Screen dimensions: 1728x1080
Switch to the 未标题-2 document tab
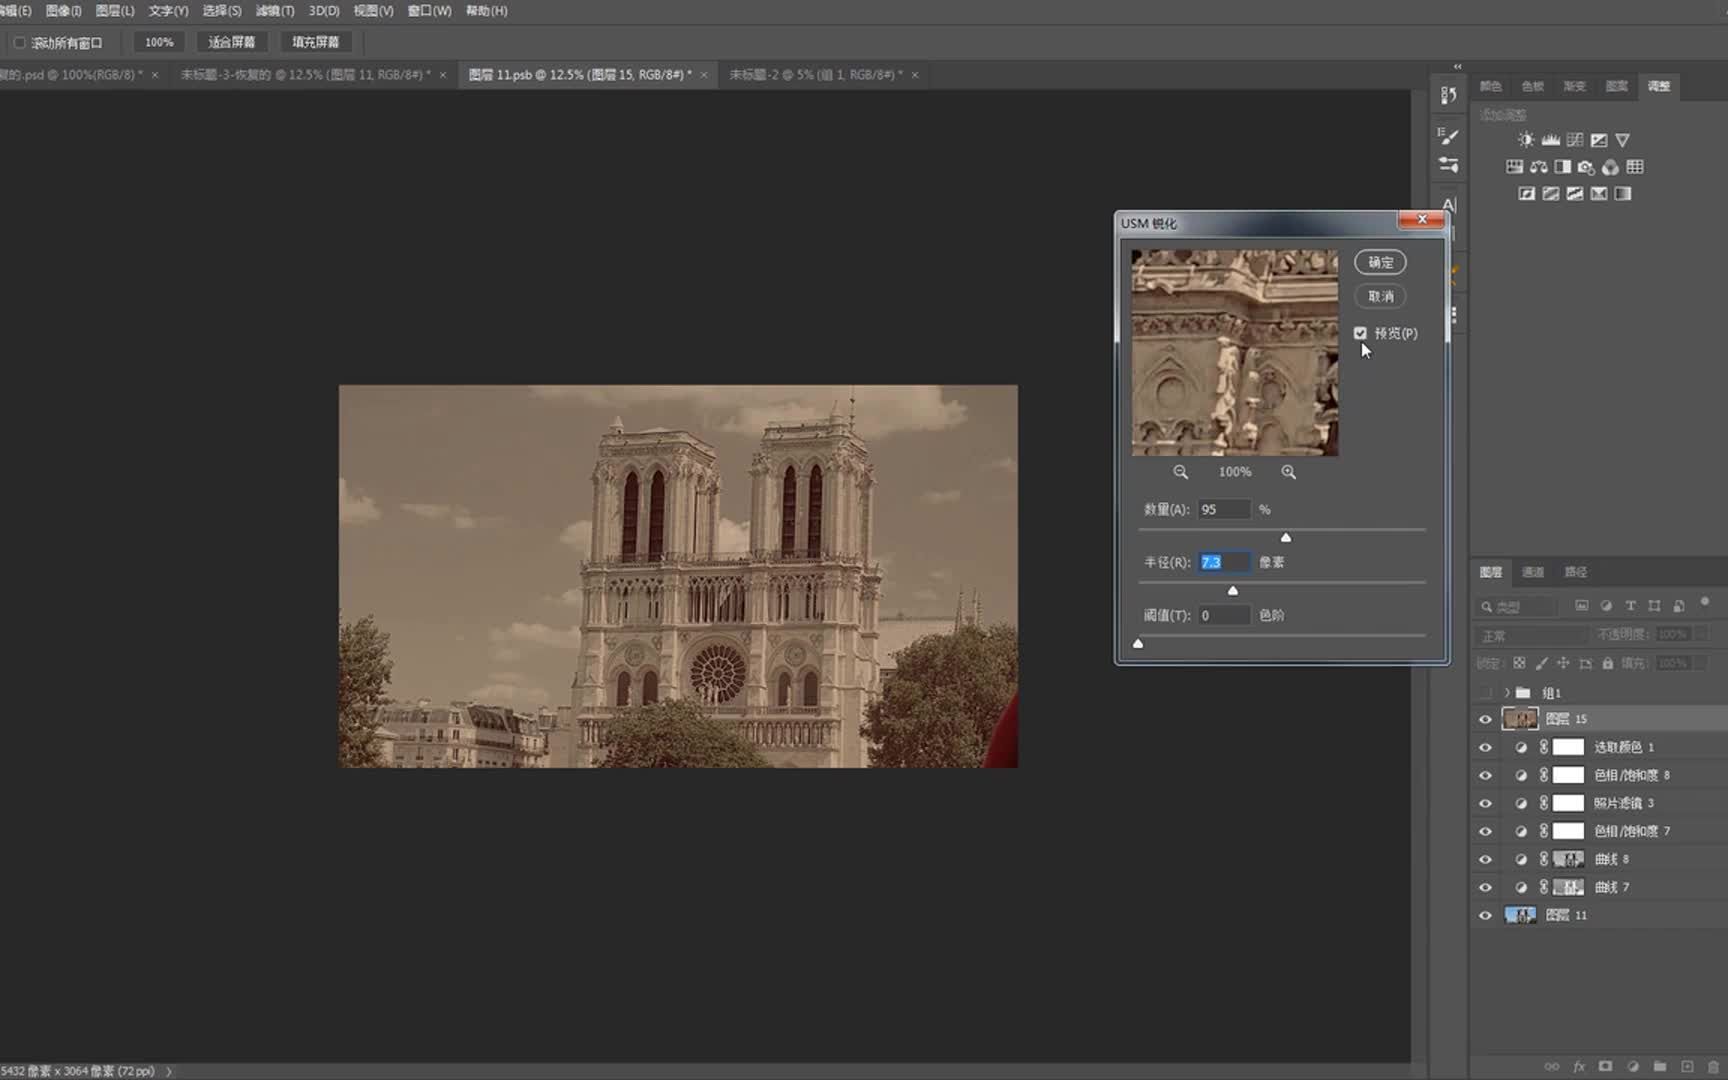coord(815,75)
